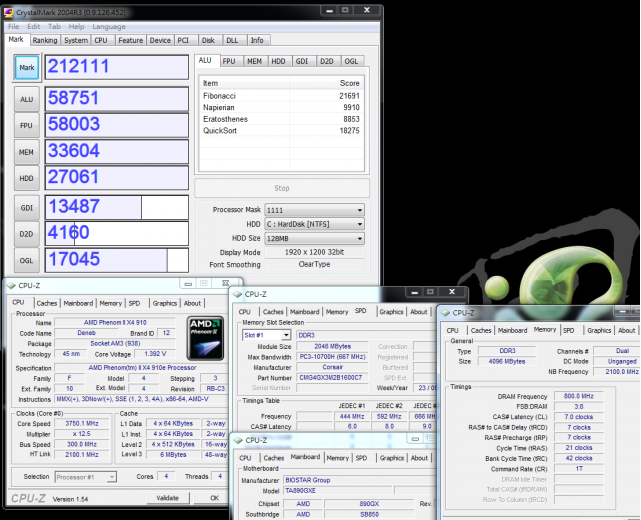Image resolution: width=641 pixels, height=520 pixels.
Task: Switch to the Info tab
Action: click(x=257, y=40)
